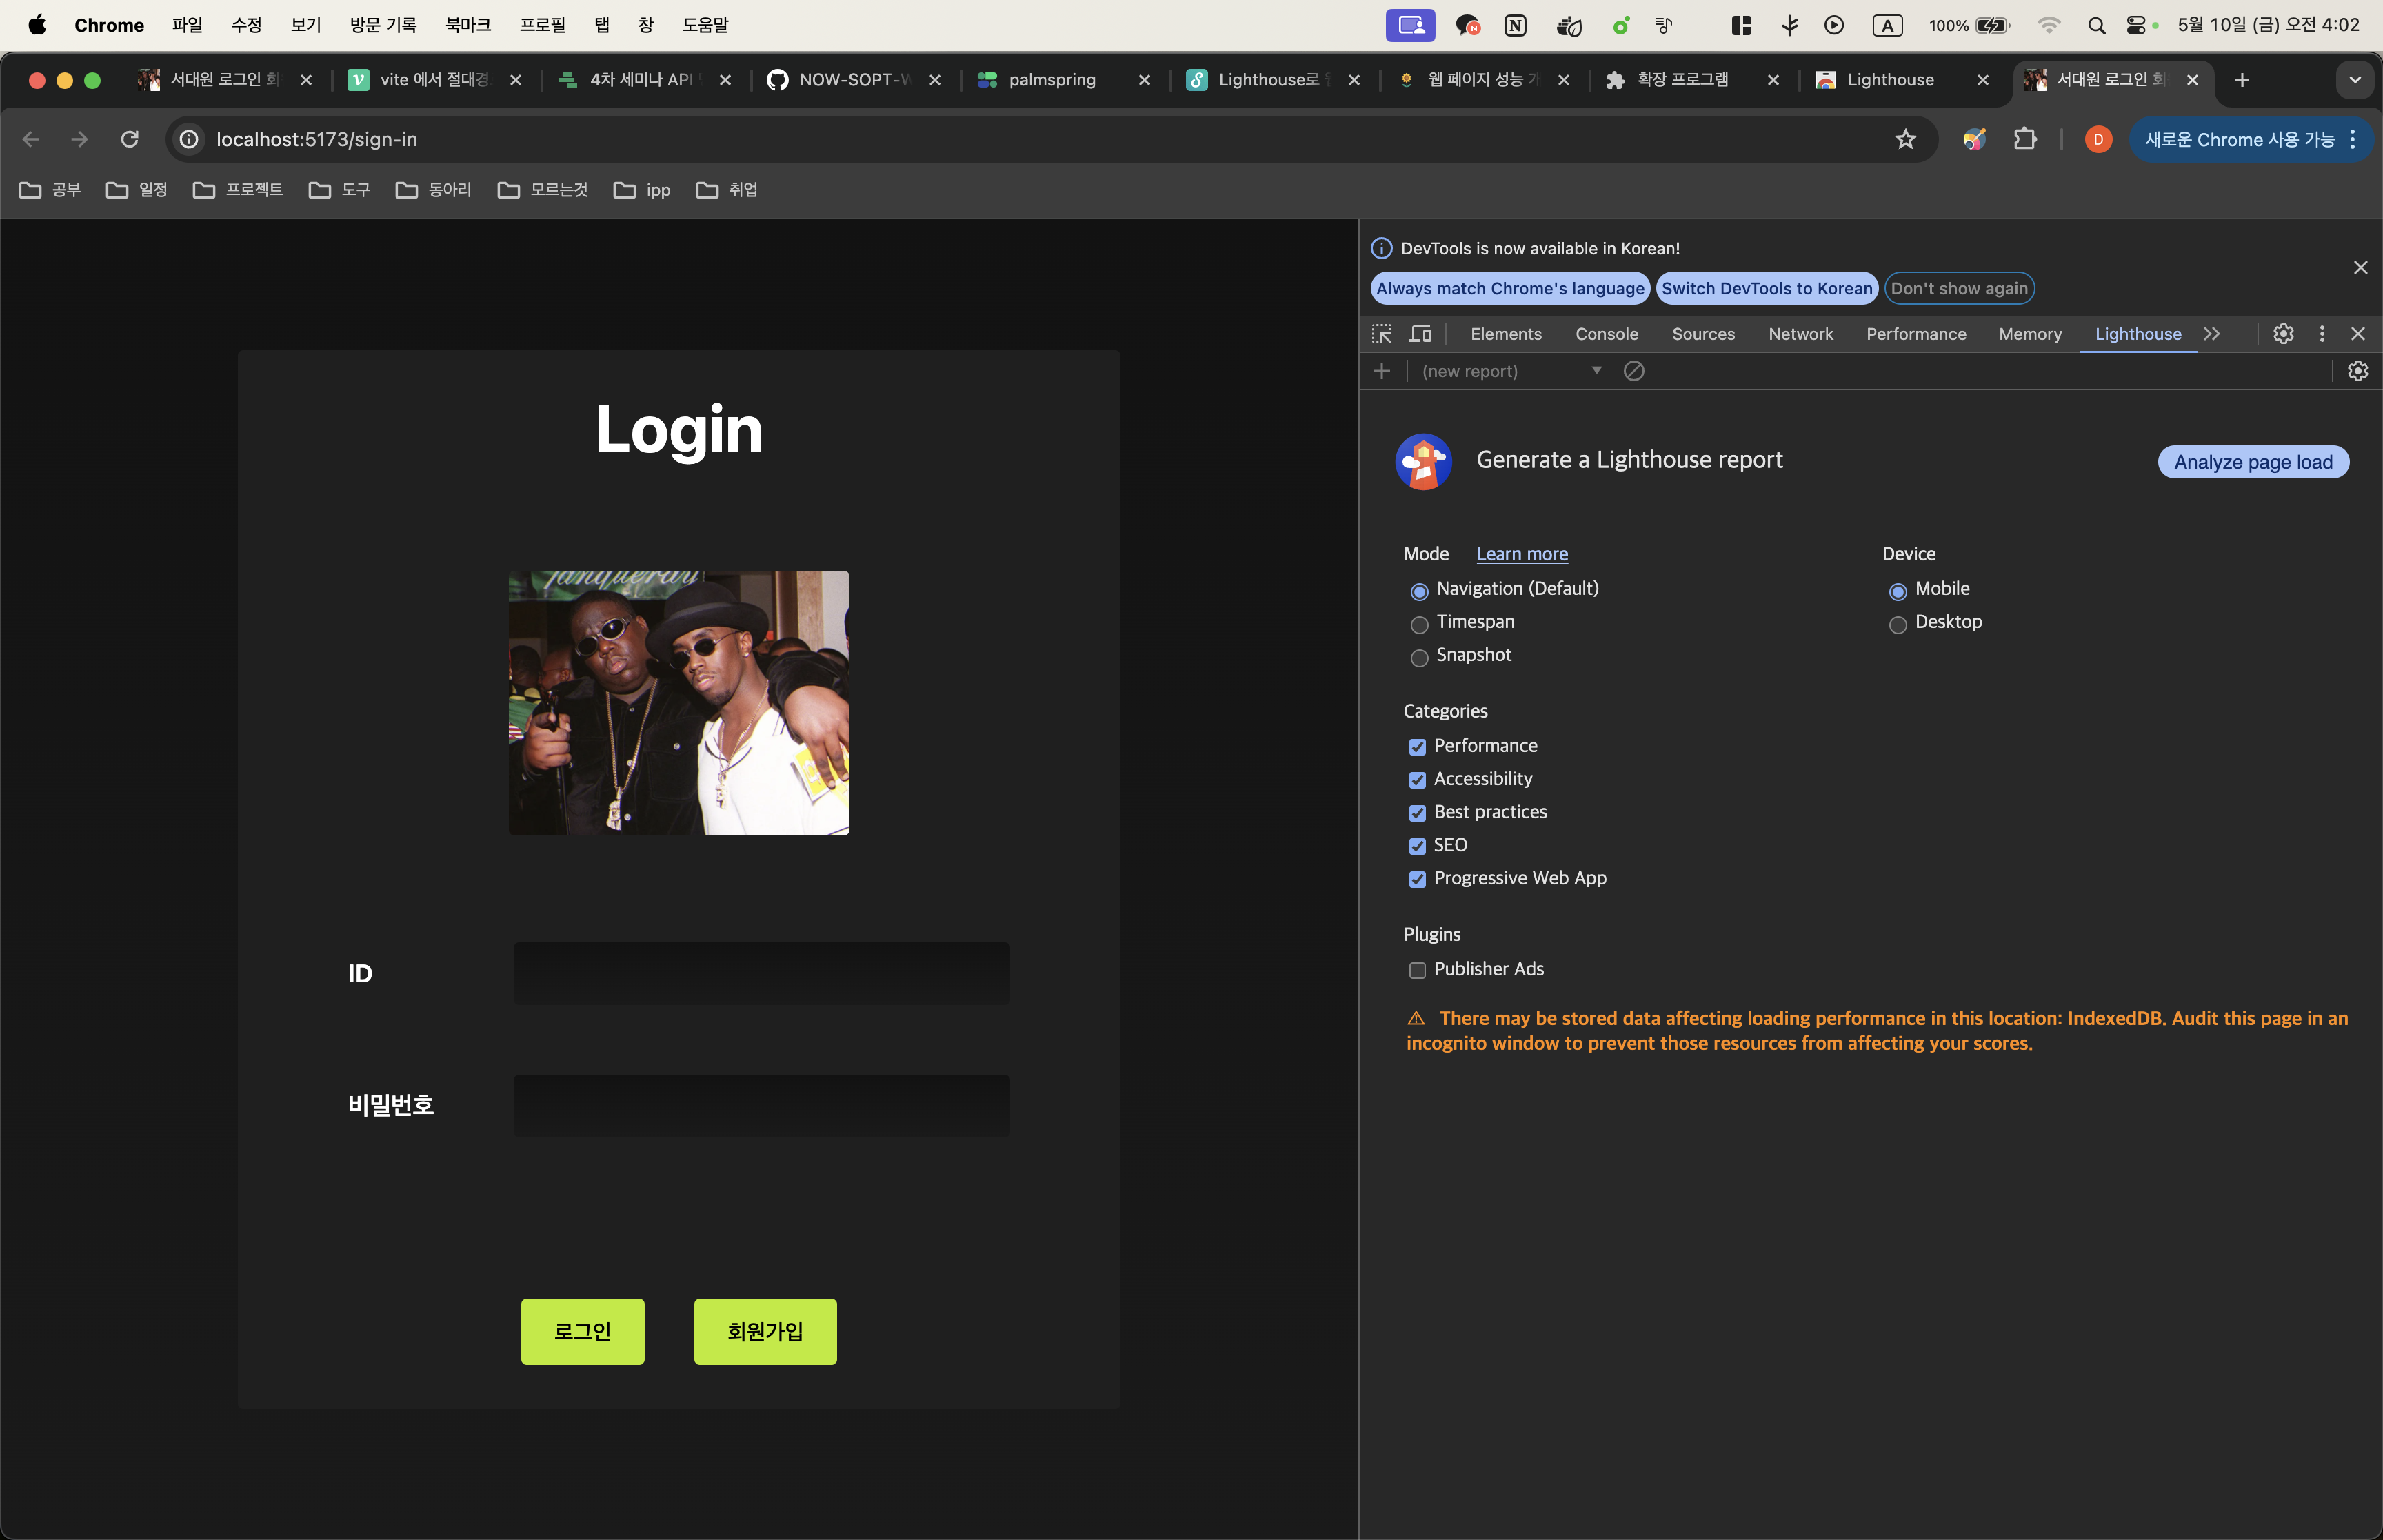This screenshot has height=1540, width=2383.
Task: Click the ID input field
Action: tap(761, 973)
